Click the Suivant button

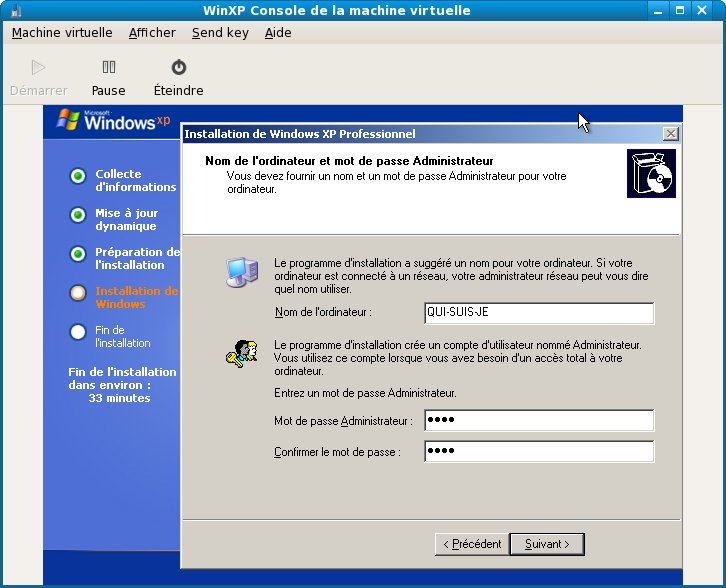pos(547,544)
